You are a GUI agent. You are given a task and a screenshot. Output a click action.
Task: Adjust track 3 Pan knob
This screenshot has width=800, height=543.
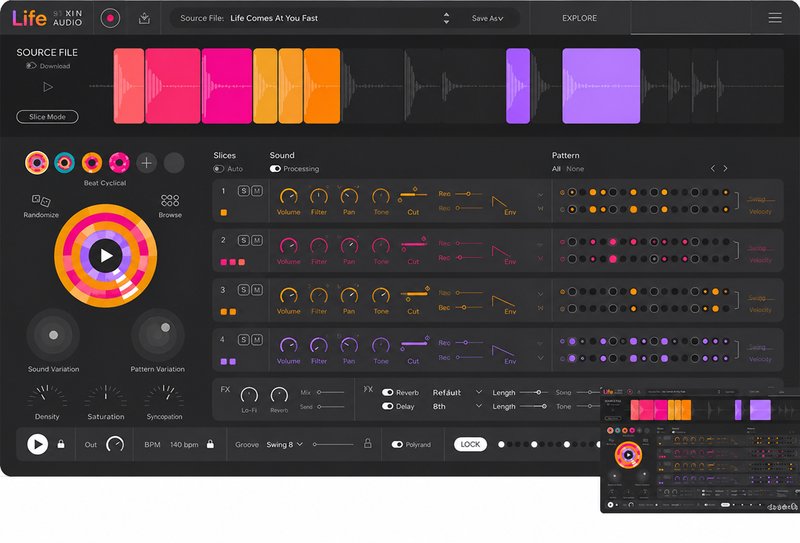[x=349, y=295]
